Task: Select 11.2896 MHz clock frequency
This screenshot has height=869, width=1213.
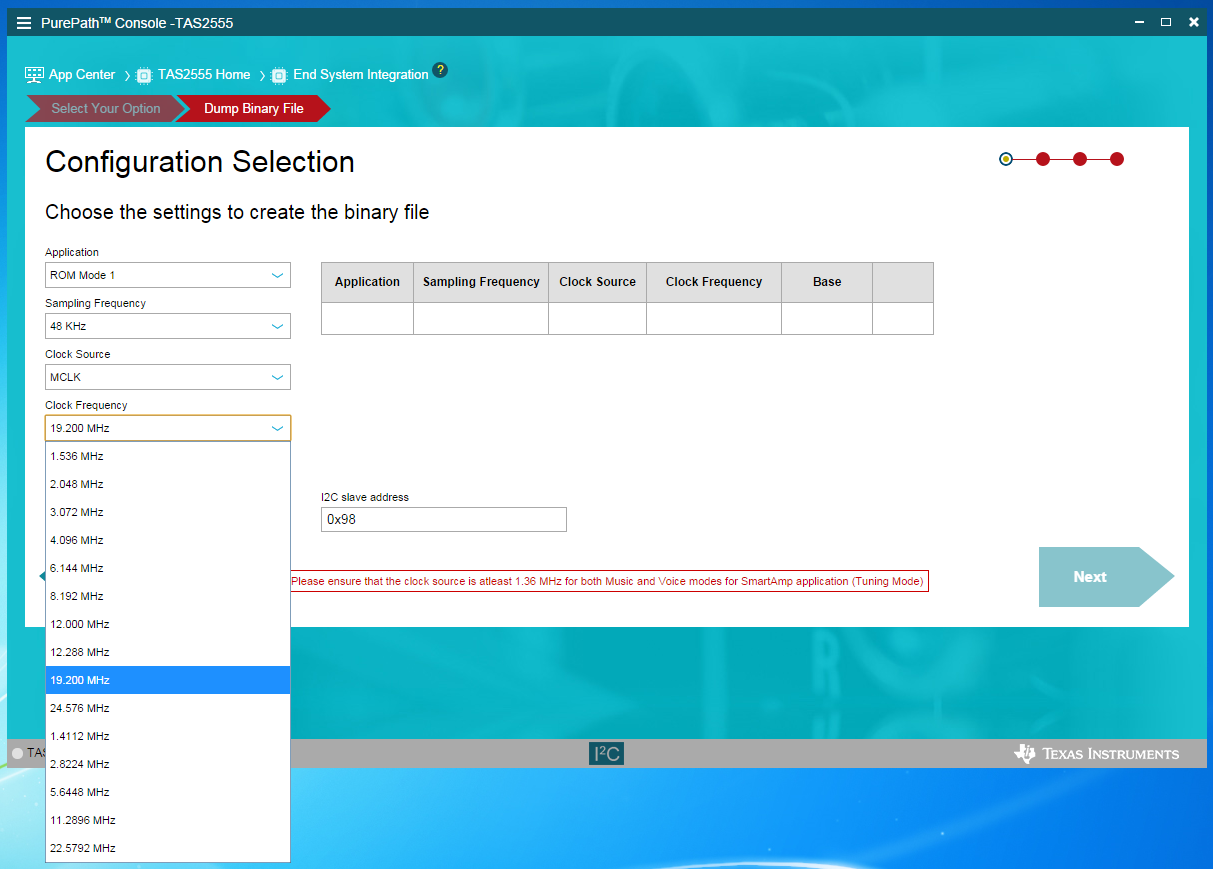Action: coord(168,820)
